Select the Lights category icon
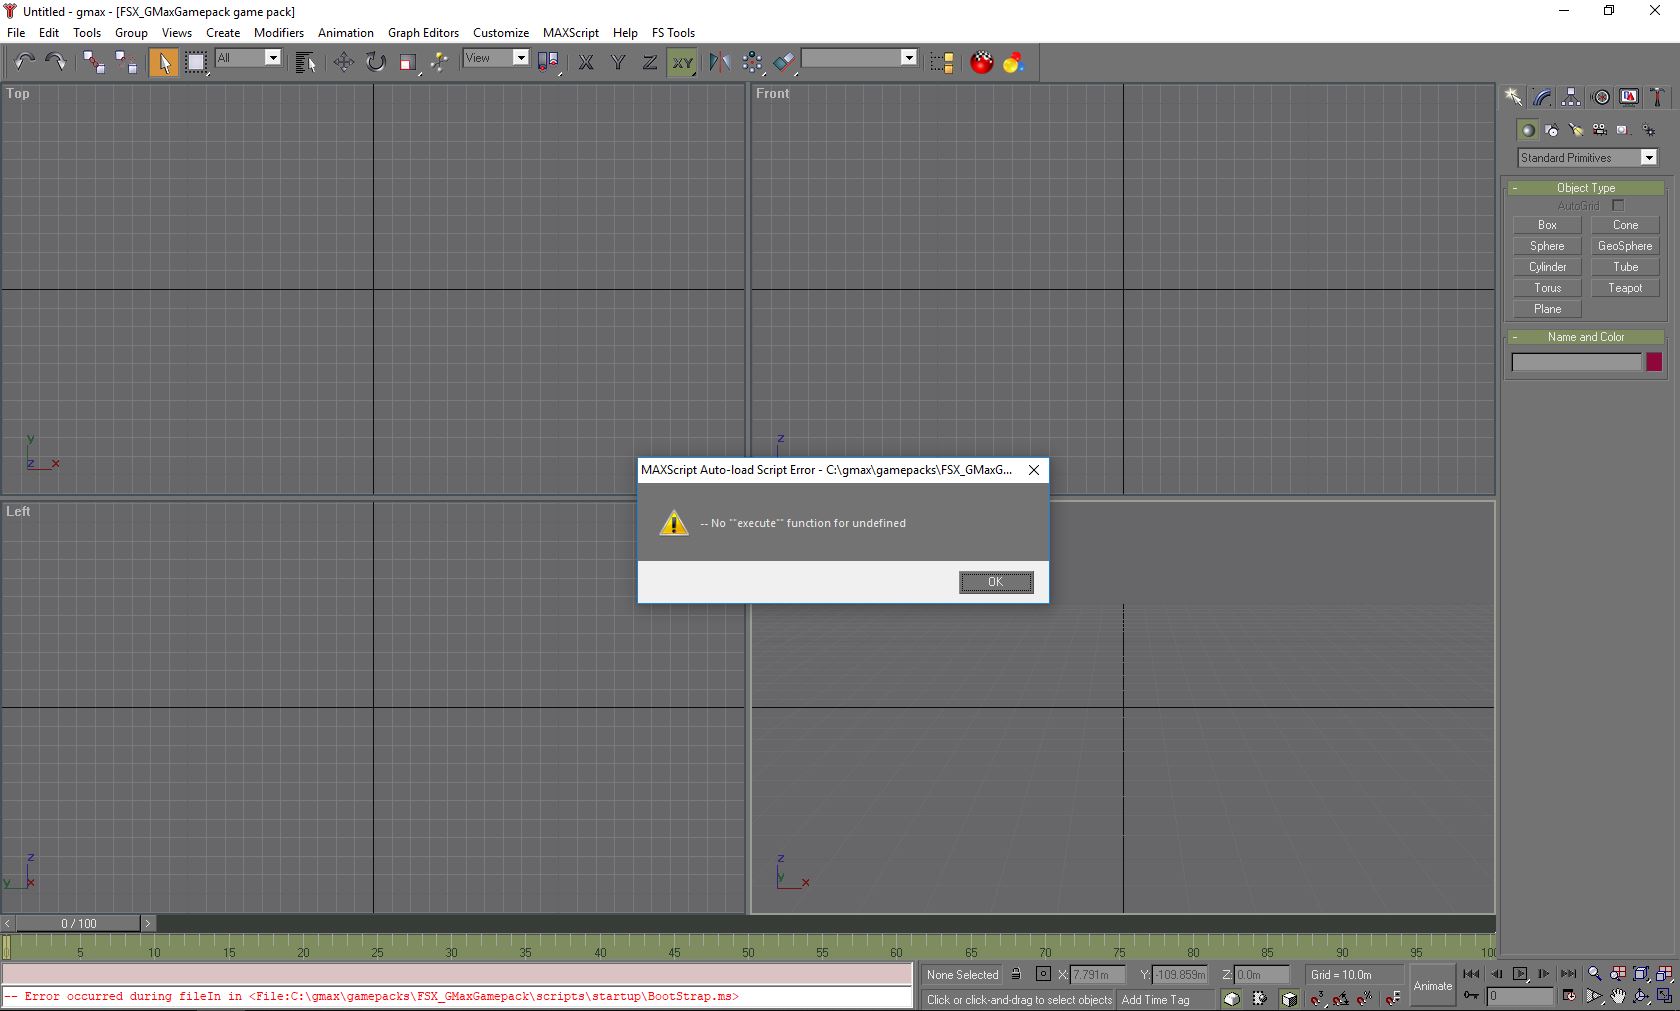The height and width of the screenshot is (1011, 1680). click(x=1575, y=130)
